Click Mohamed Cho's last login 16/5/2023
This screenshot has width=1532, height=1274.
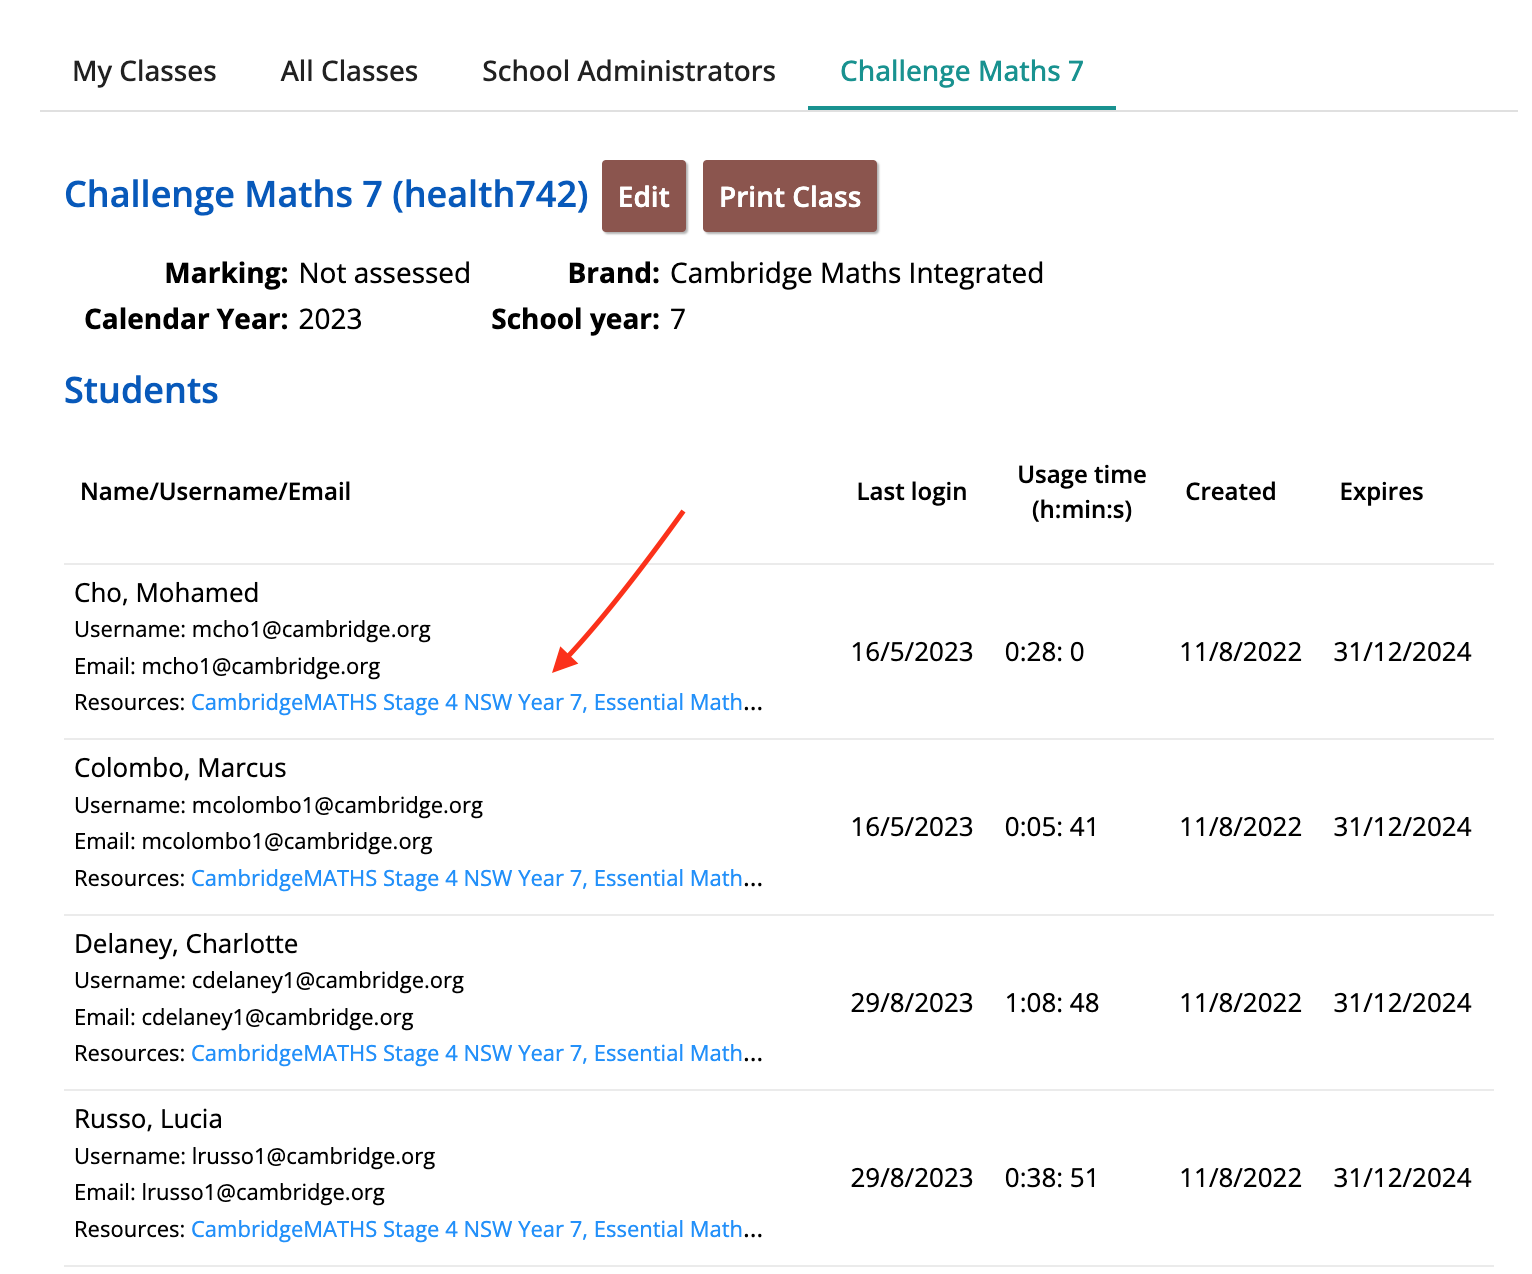911,652
